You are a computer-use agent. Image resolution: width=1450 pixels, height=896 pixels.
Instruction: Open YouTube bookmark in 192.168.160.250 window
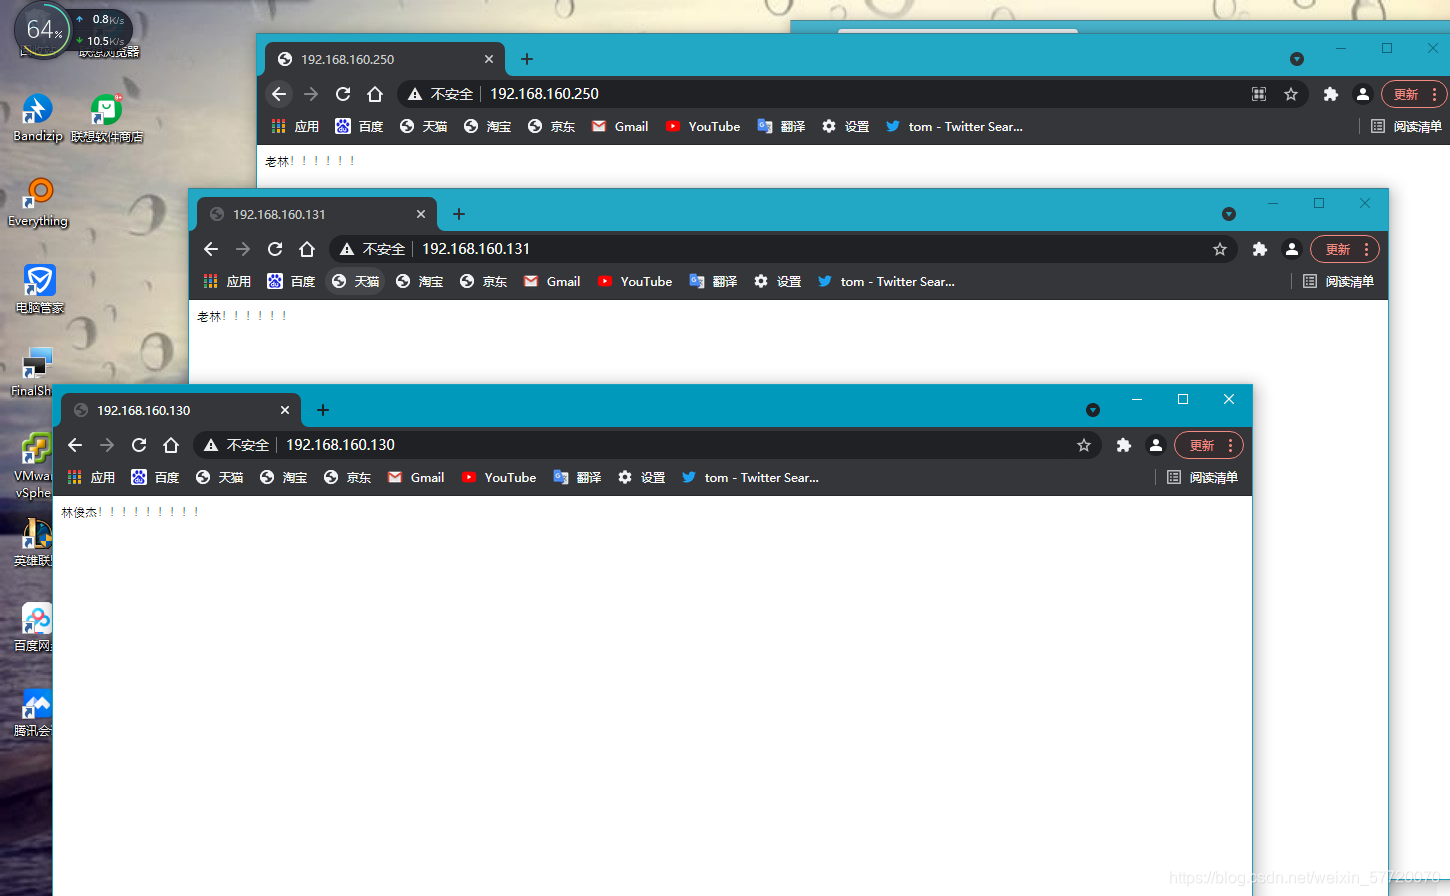coord(703,127)
